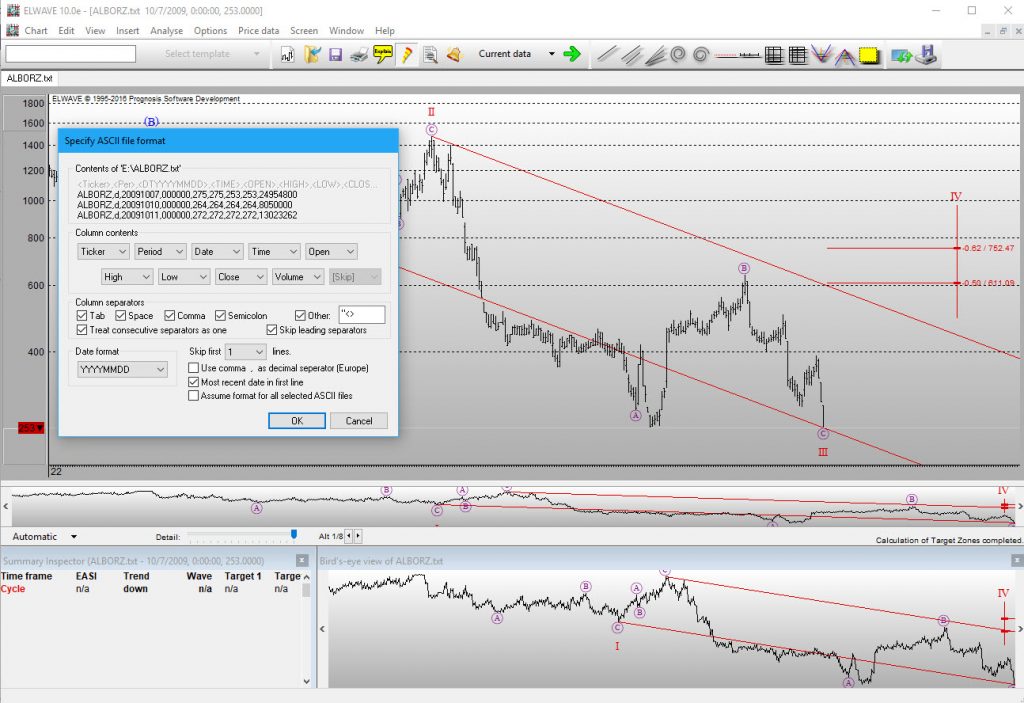This screenshot has height=703, width=1024.
Task: Open the Insert menu
Action: [127, 31]
